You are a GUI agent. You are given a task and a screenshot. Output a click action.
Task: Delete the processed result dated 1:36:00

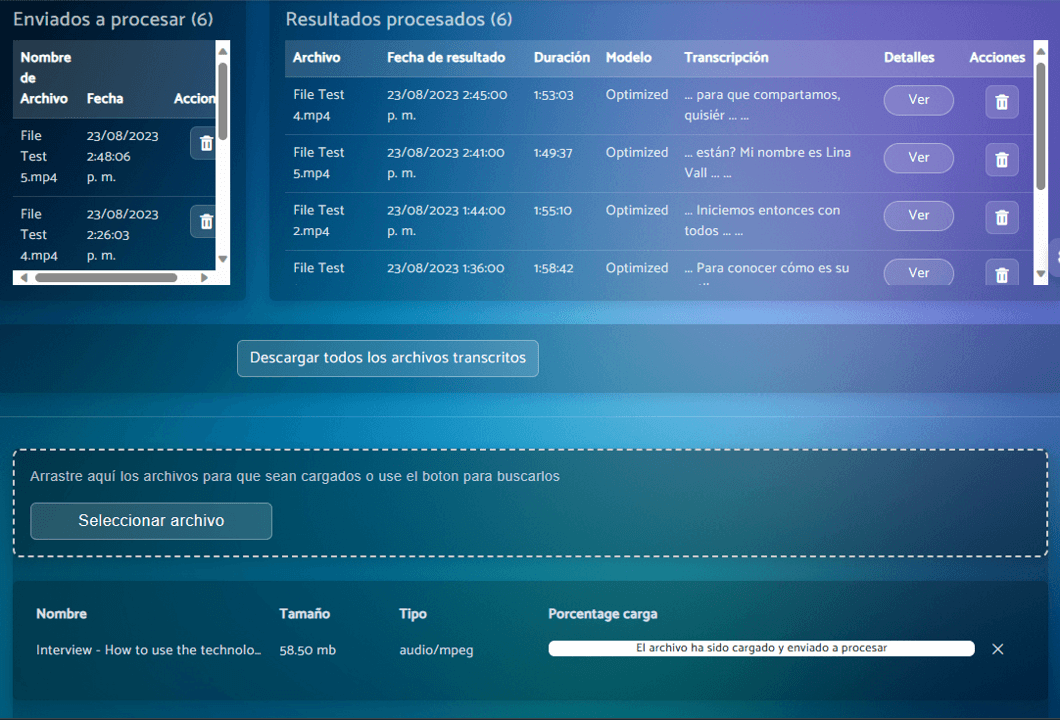[1001, 274]
